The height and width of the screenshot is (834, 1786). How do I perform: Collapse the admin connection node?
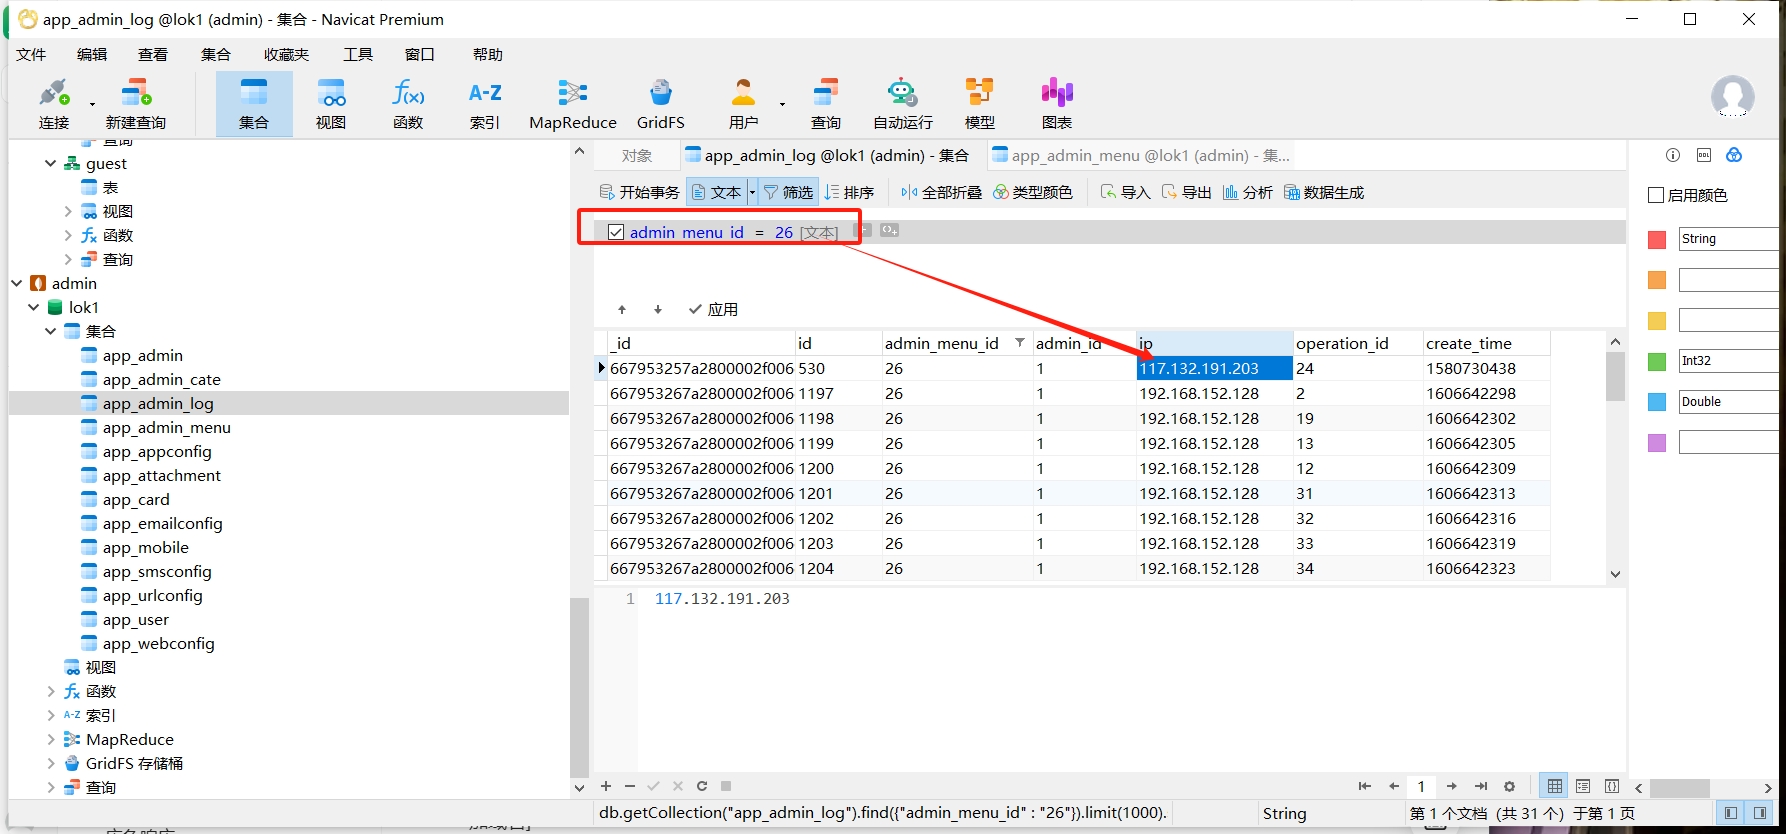coord(17,283)
